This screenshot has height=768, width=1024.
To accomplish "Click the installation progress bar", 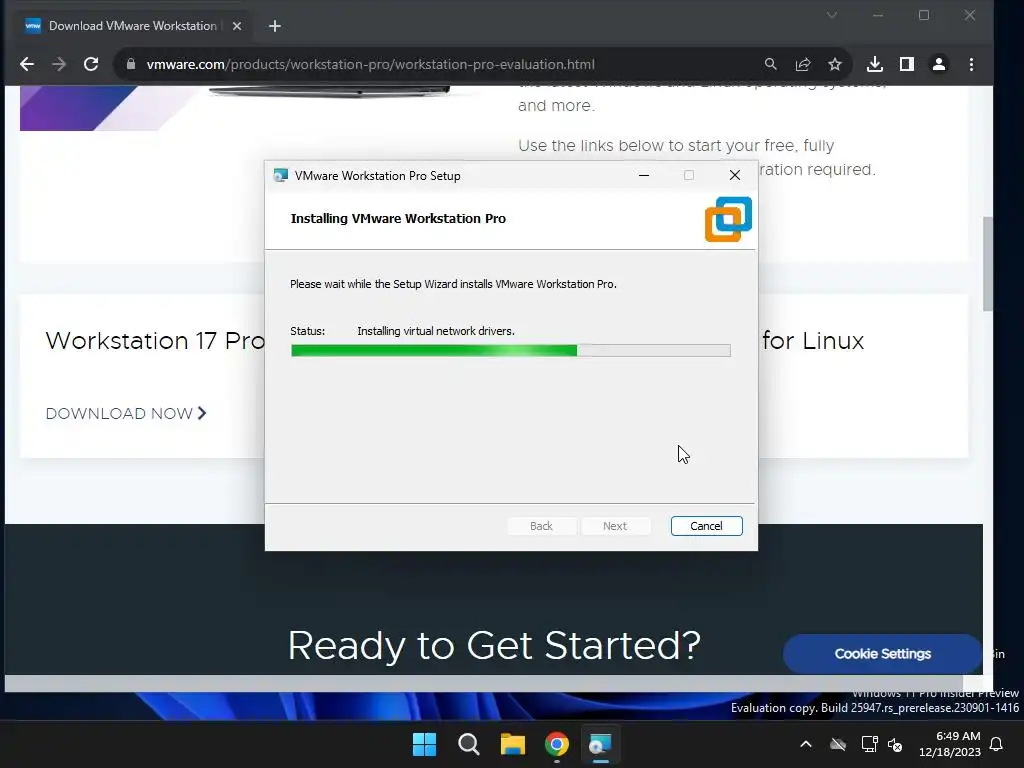I will (511, 351).
